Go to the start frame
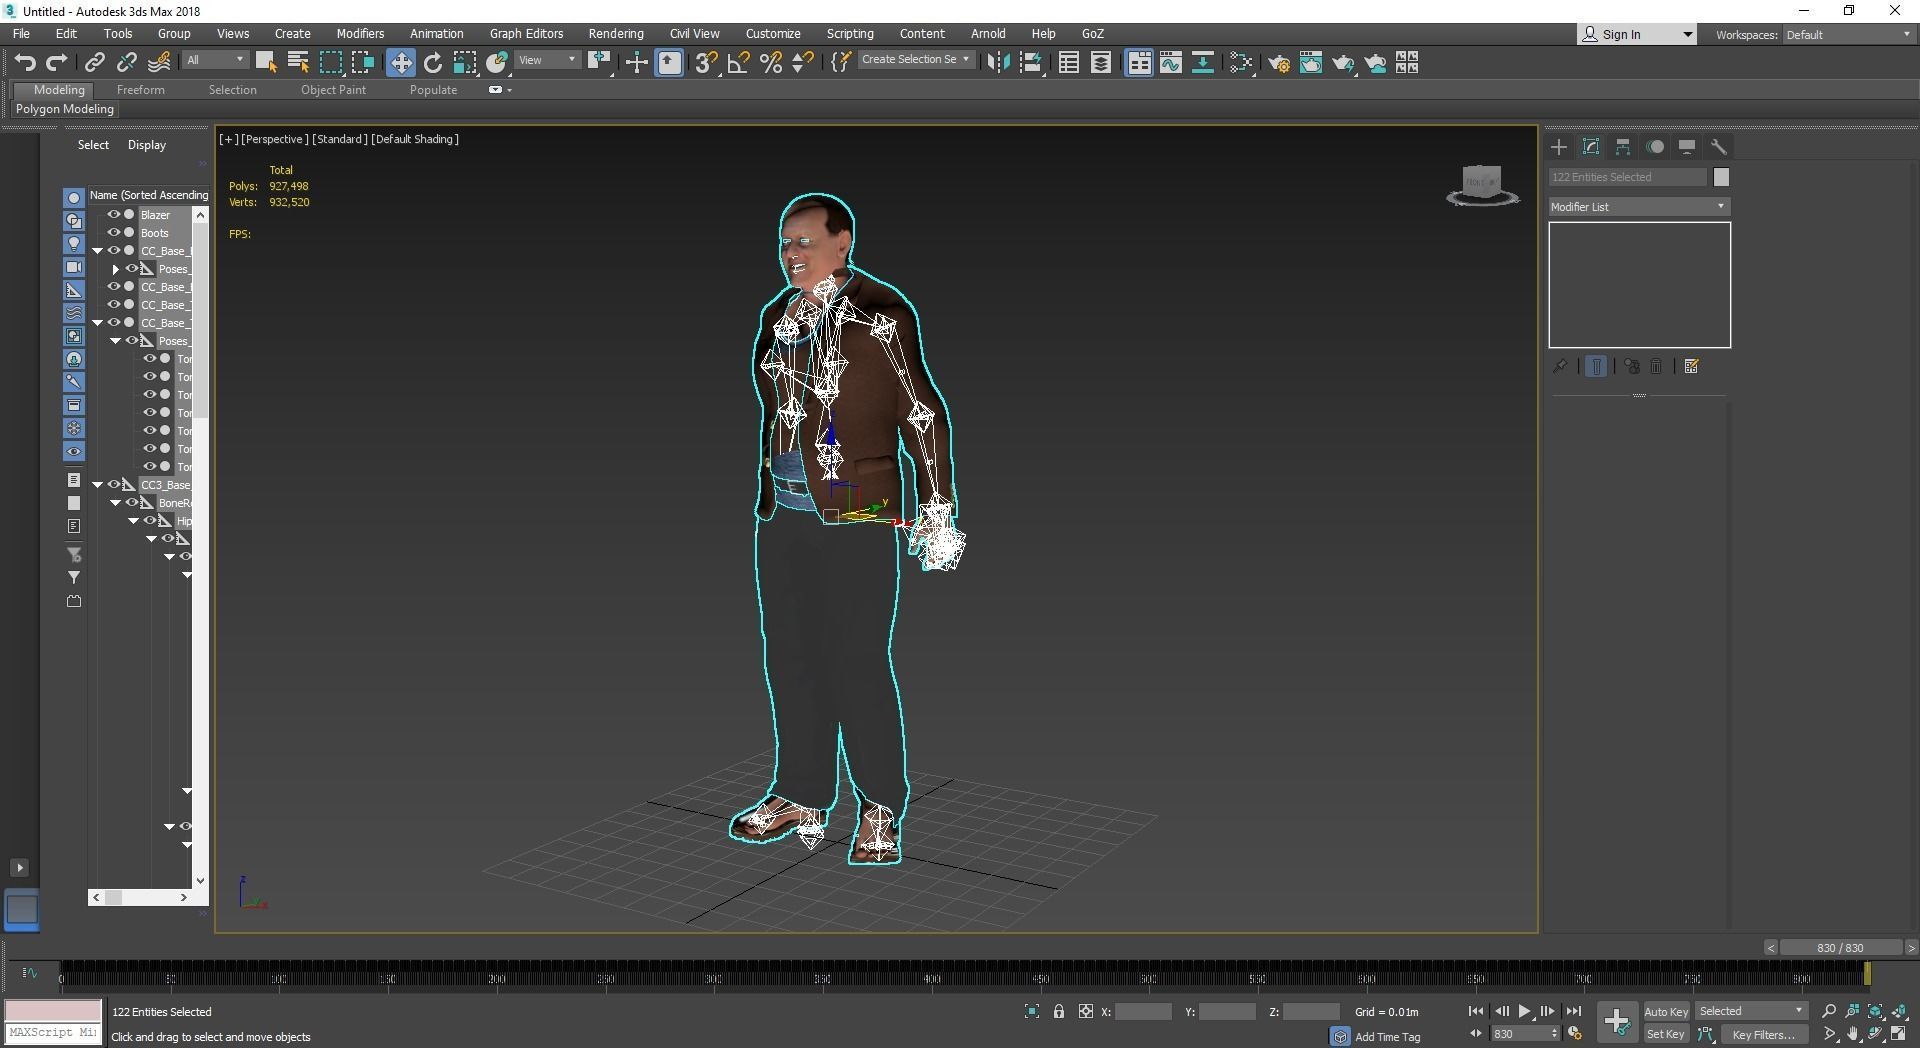Viewport: 1920px width, 1048px height. coord(1476,1012)
